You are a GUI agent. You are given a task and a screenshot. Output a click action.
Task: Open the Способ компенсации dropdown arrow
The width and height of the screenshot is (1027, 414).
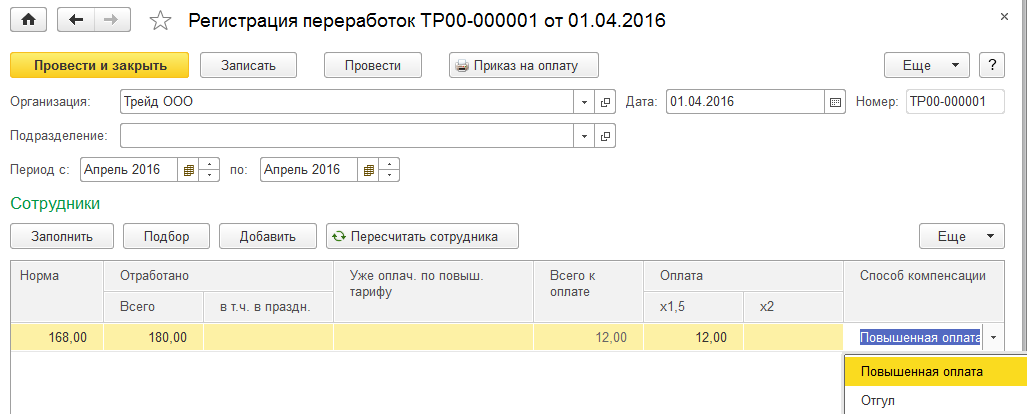(x=994, y=338)
